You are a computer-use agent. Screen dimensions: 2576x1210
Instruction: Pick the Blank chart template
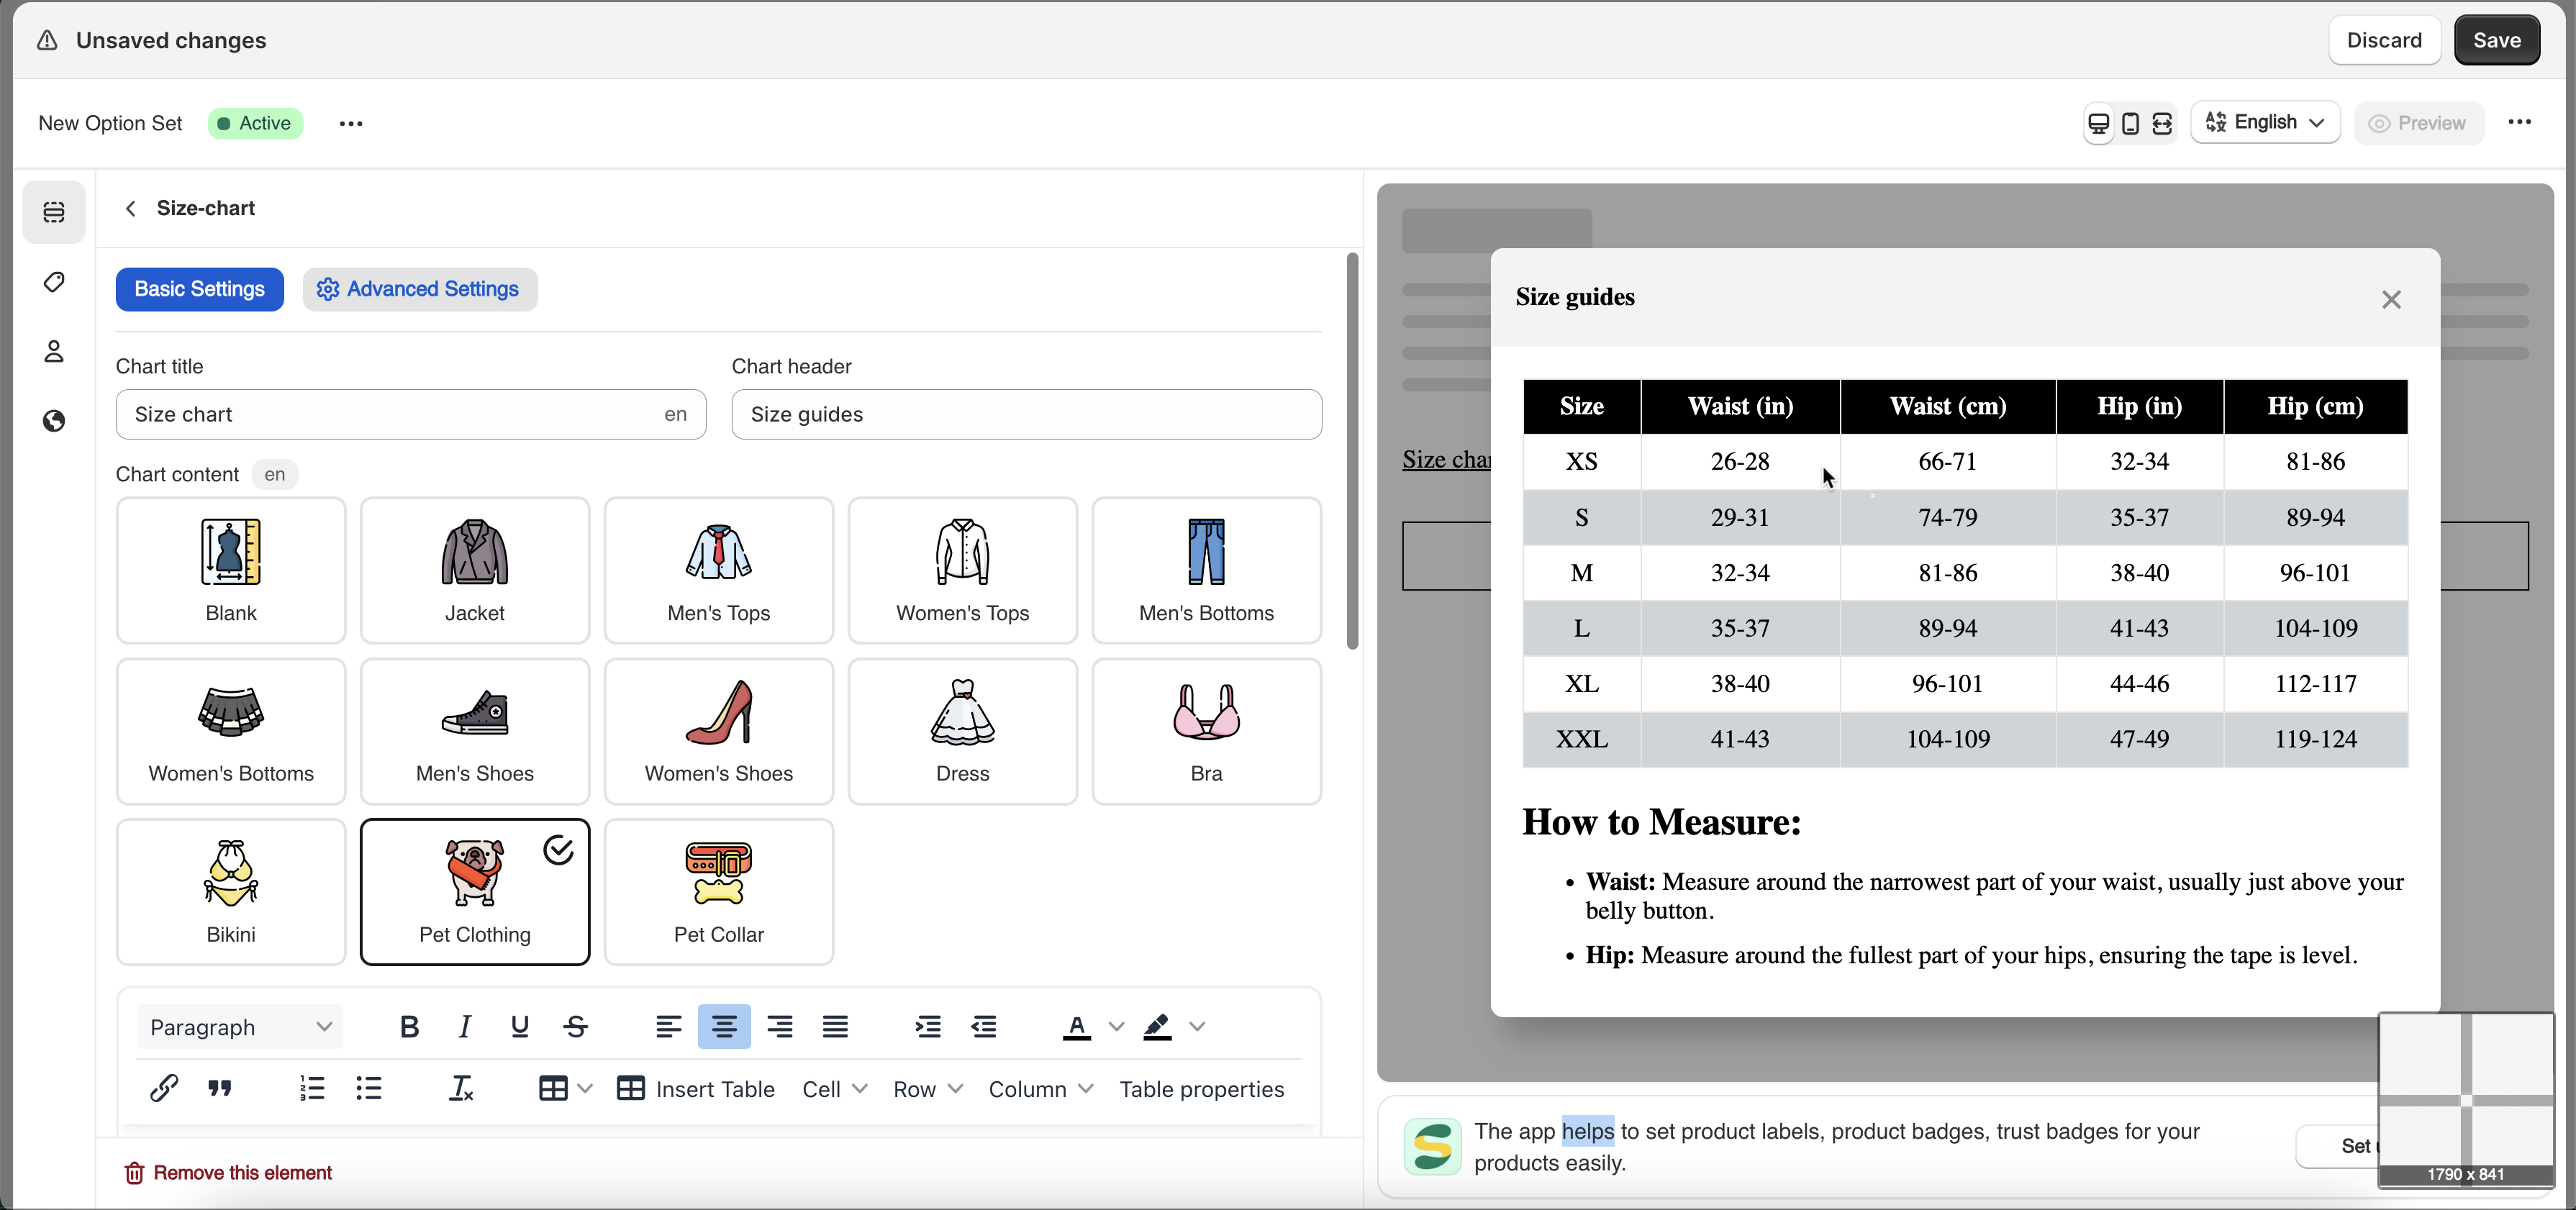click(x=231, y=570)
